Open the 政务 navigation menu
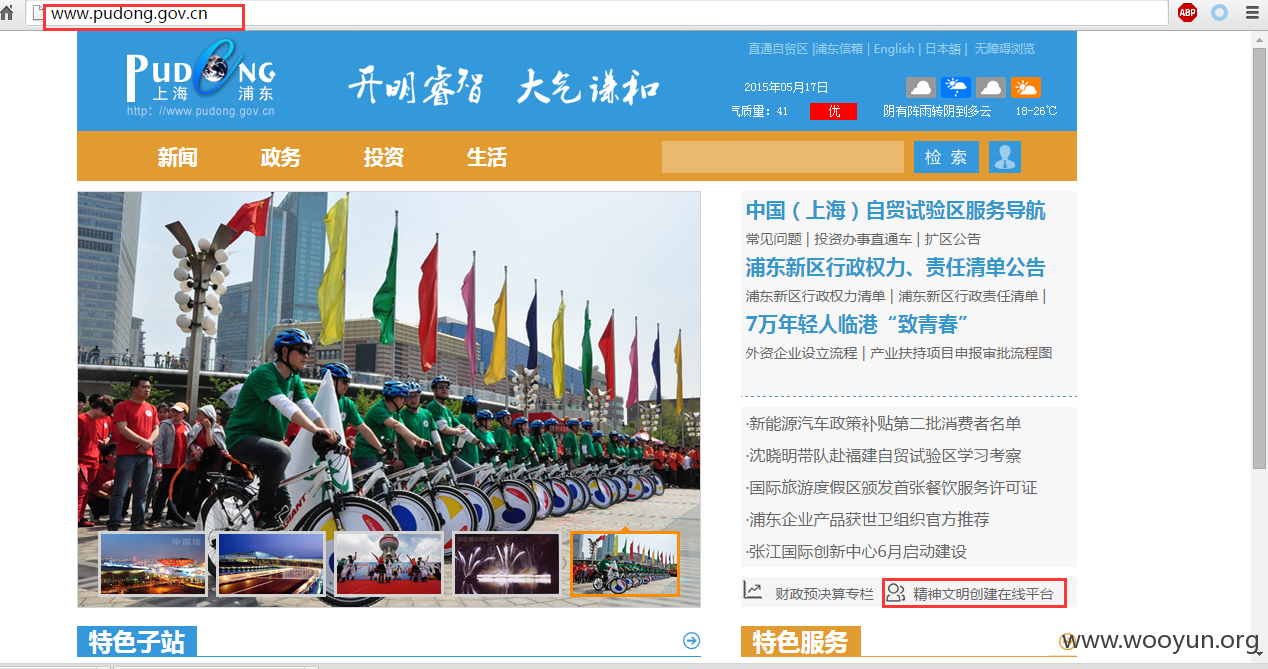Viewport: 1268px width, 669px height. [x=280, y=157]
